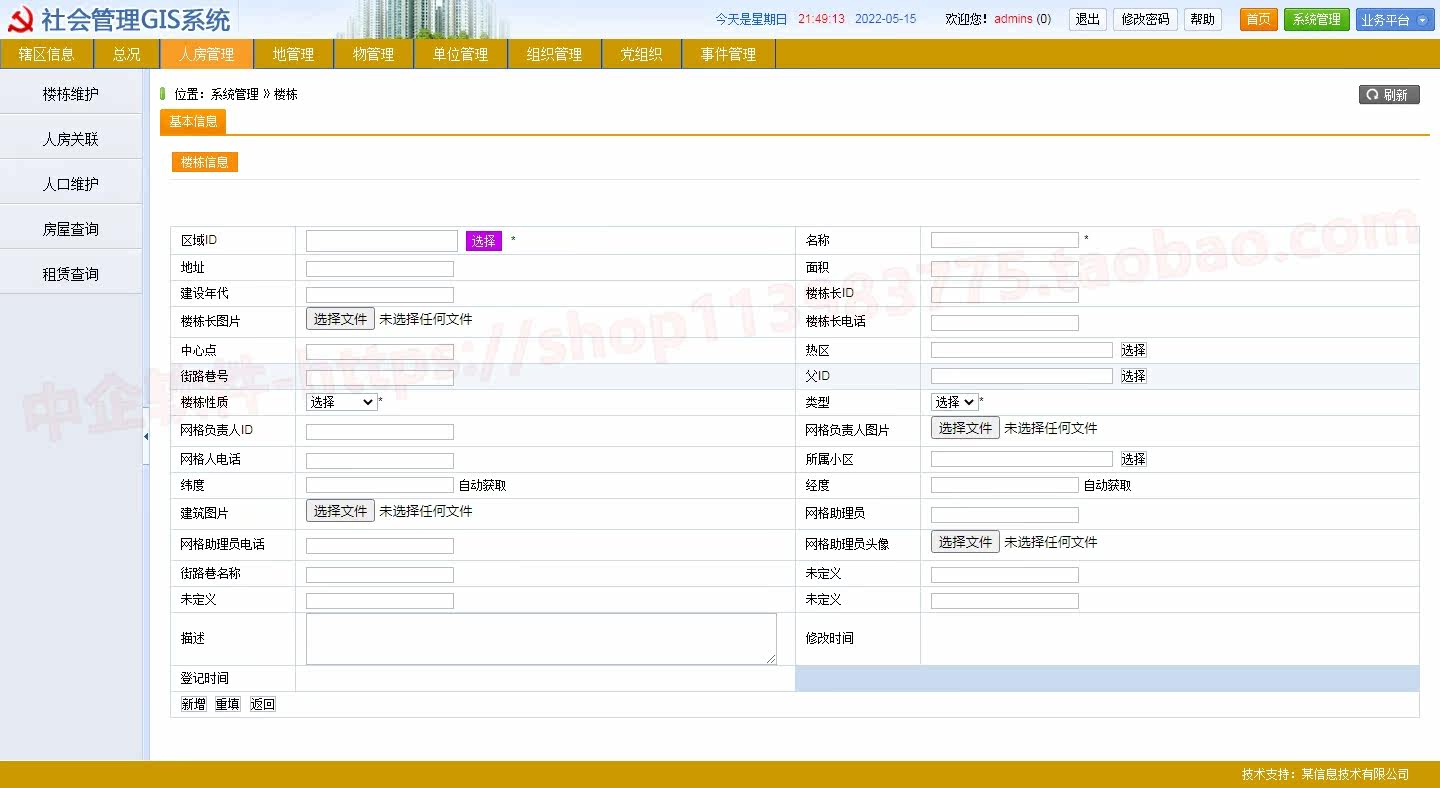Open the 楼栋性质 select dropdown

341,402
